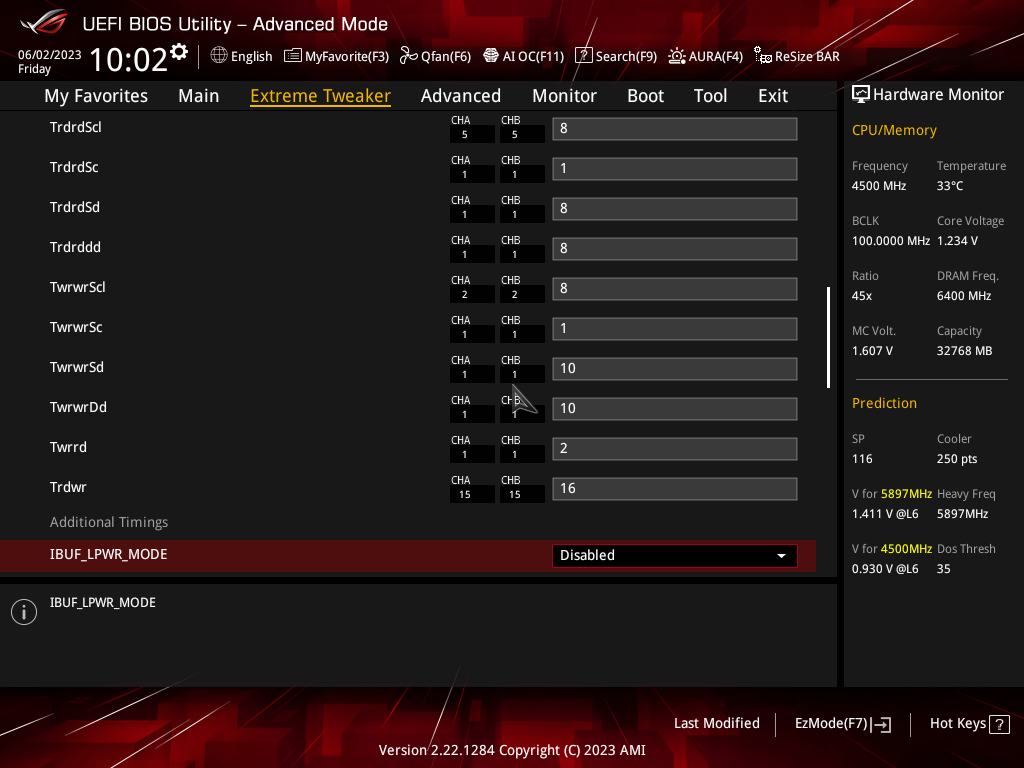Open MyFavorite(F3) list icon
This screenshot has width=1024, height=768.
(x=293, y=56)
